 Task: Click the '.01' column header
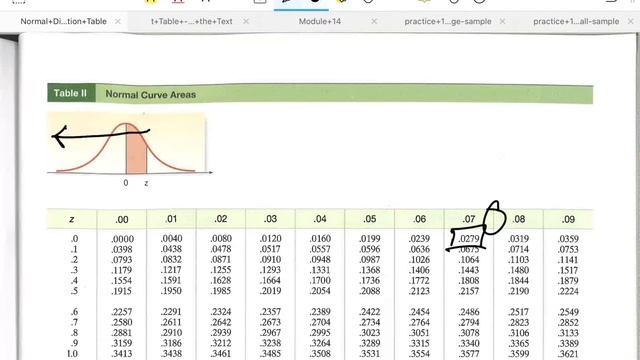(x=171, y=219)
